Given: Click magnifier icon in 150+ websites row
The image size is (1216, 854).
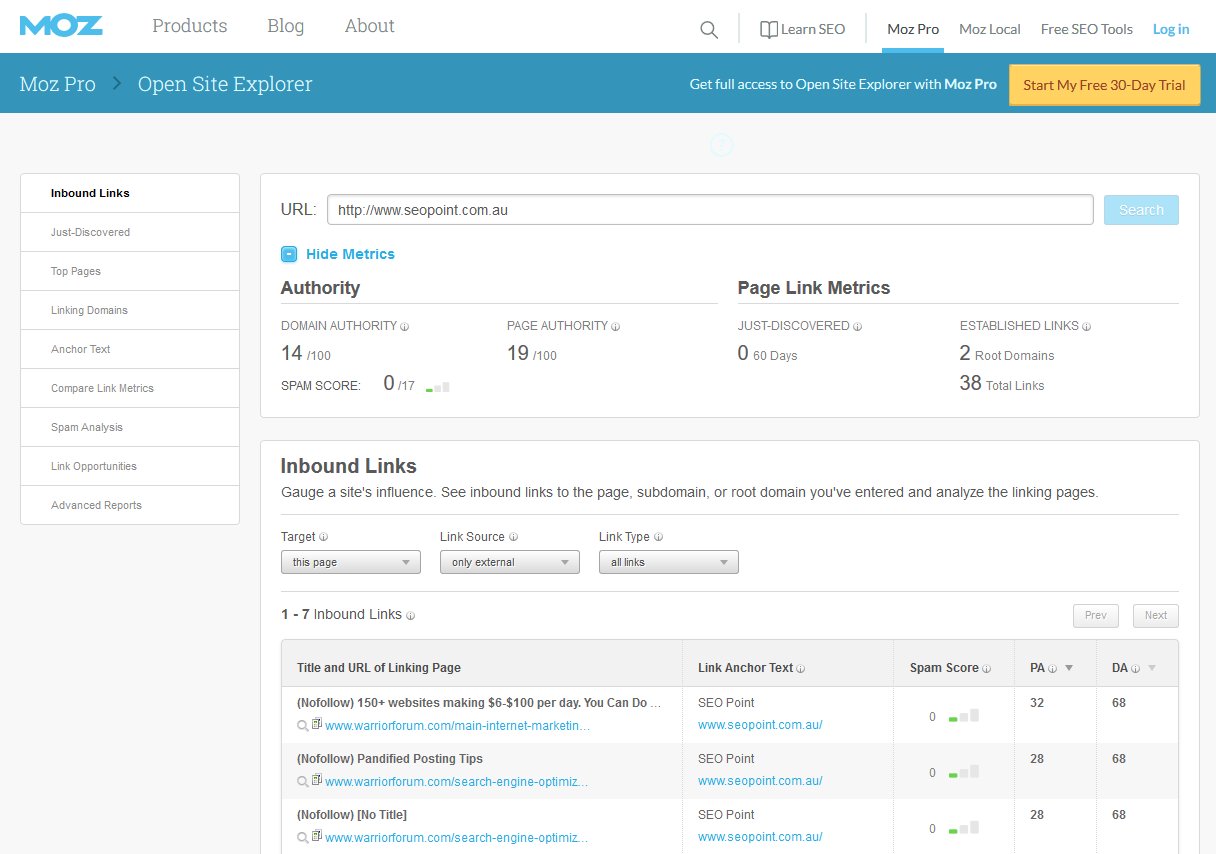Looking at the screenshot, I should tap(302, 726).
